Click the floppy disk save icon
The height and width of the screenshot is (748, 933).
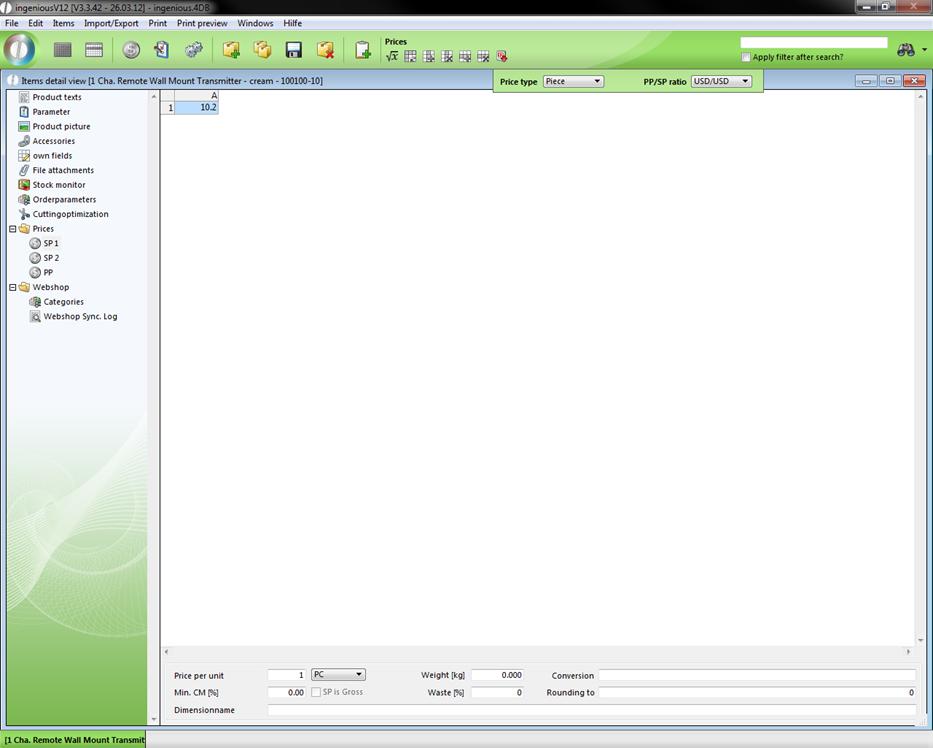[x=294, y=50]
